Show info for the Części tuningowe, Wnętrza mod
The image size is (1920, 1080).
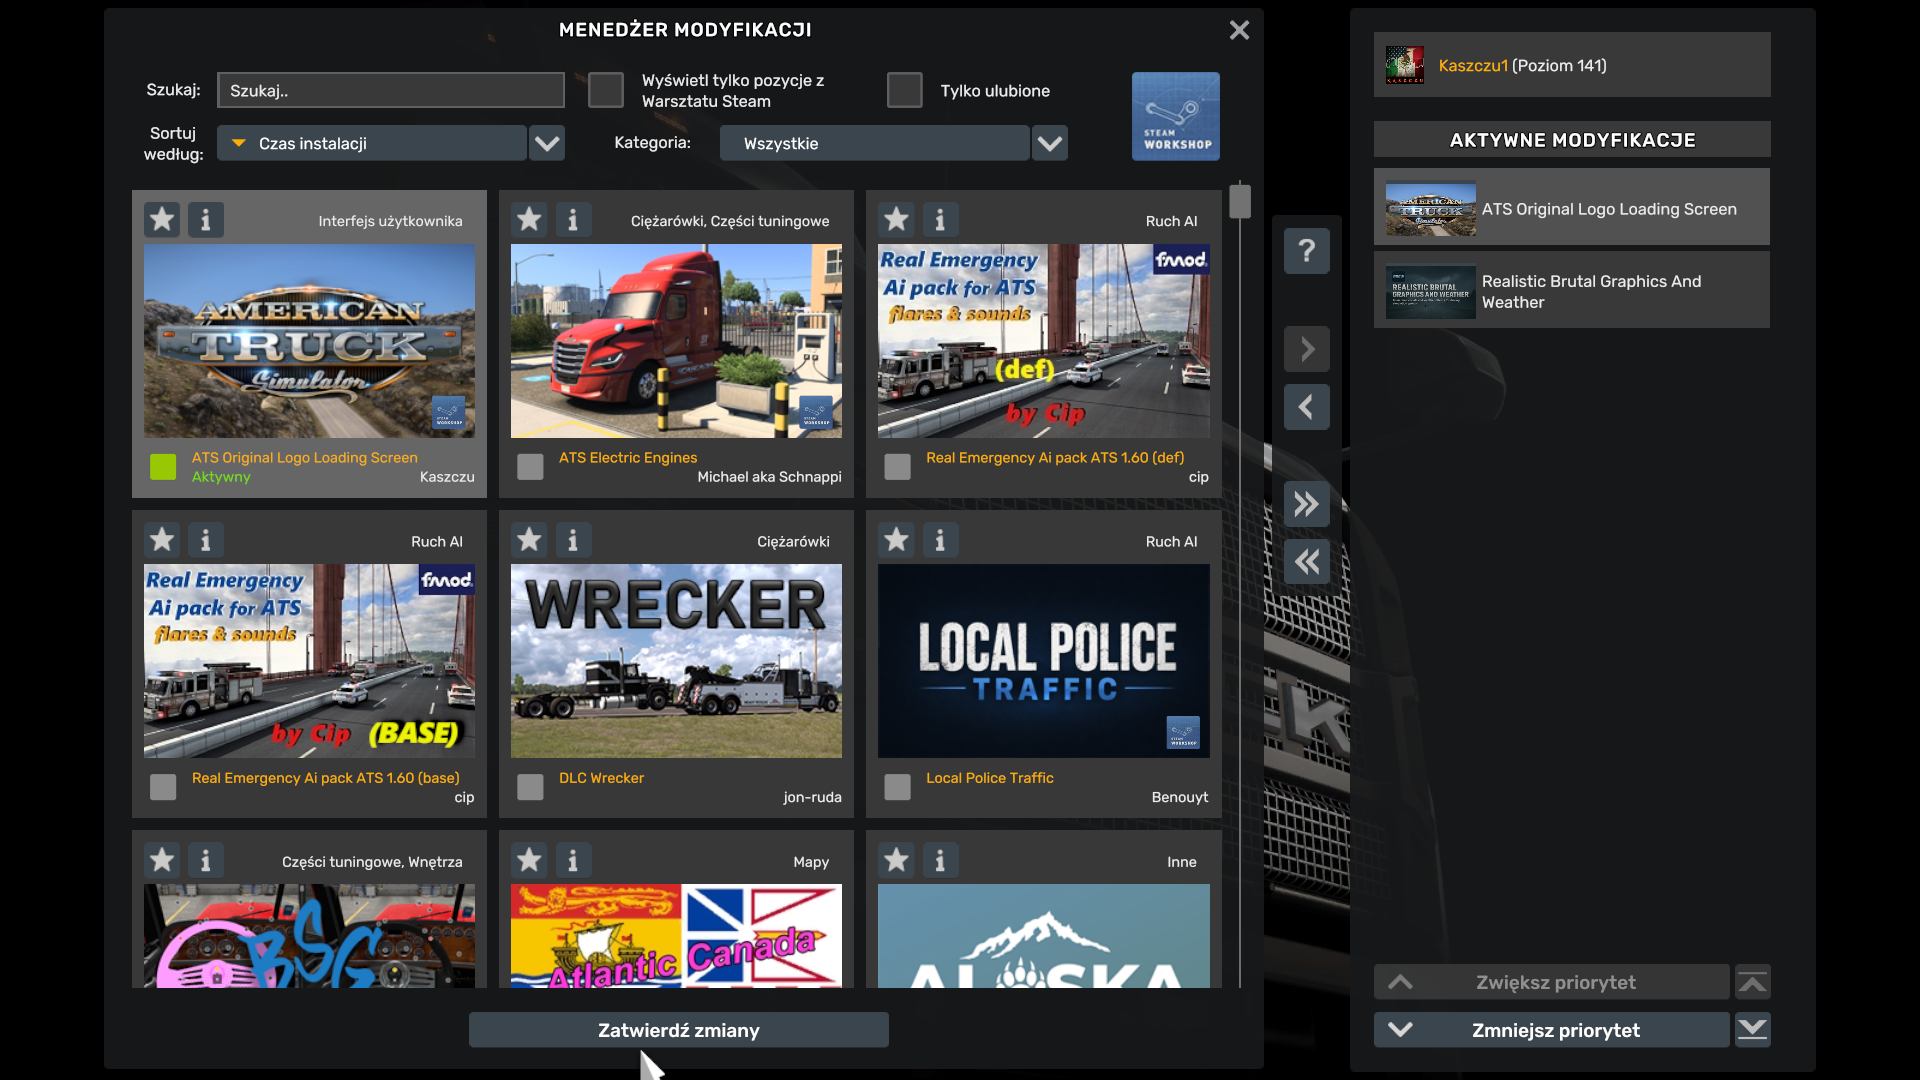[x=206, y=860]
